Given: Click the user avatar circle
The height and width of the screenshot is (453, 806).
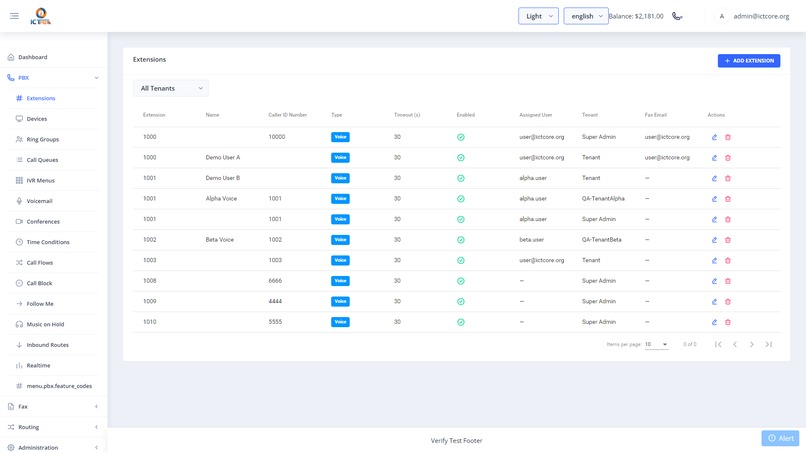Looking at the screenshot, I should pyautogui.click(x=722, y=16).
